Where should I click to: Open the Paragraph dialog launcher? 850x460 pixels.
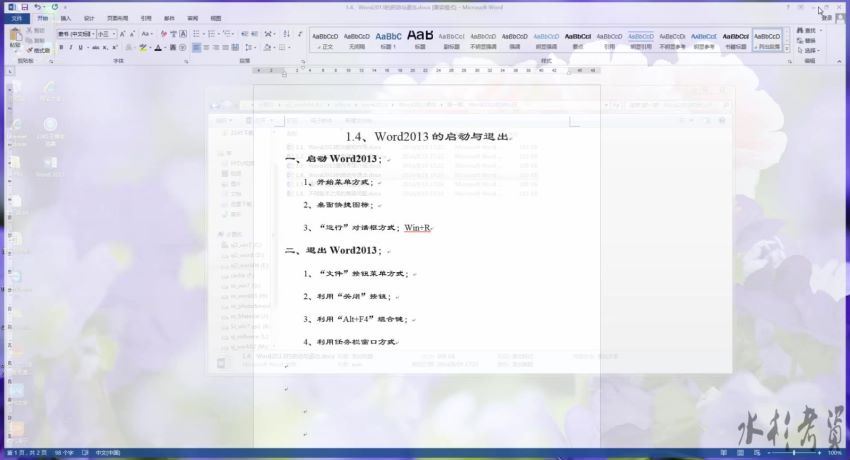[303, 61]
